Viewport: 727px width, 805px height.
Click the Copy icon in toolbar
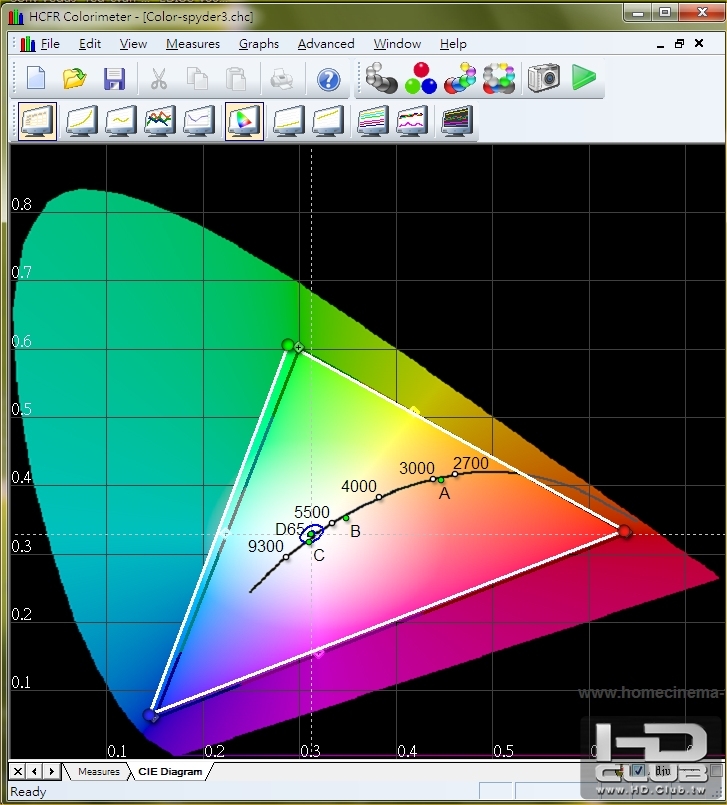[x=197, y=79]
